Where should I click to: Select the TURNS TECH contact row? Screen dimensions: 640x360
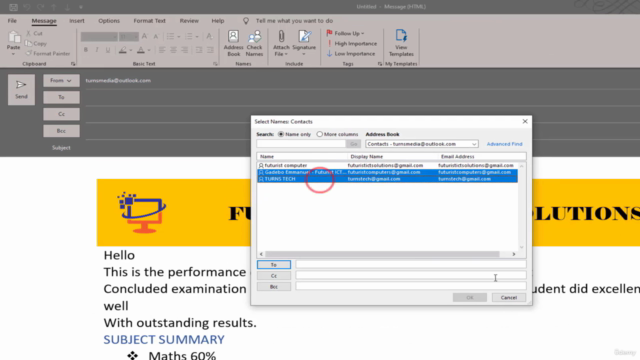[387, 179]
